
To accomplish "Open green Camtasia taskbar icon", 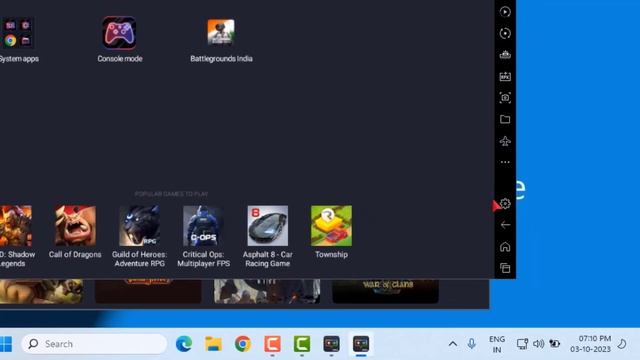I will coord(302,344).
